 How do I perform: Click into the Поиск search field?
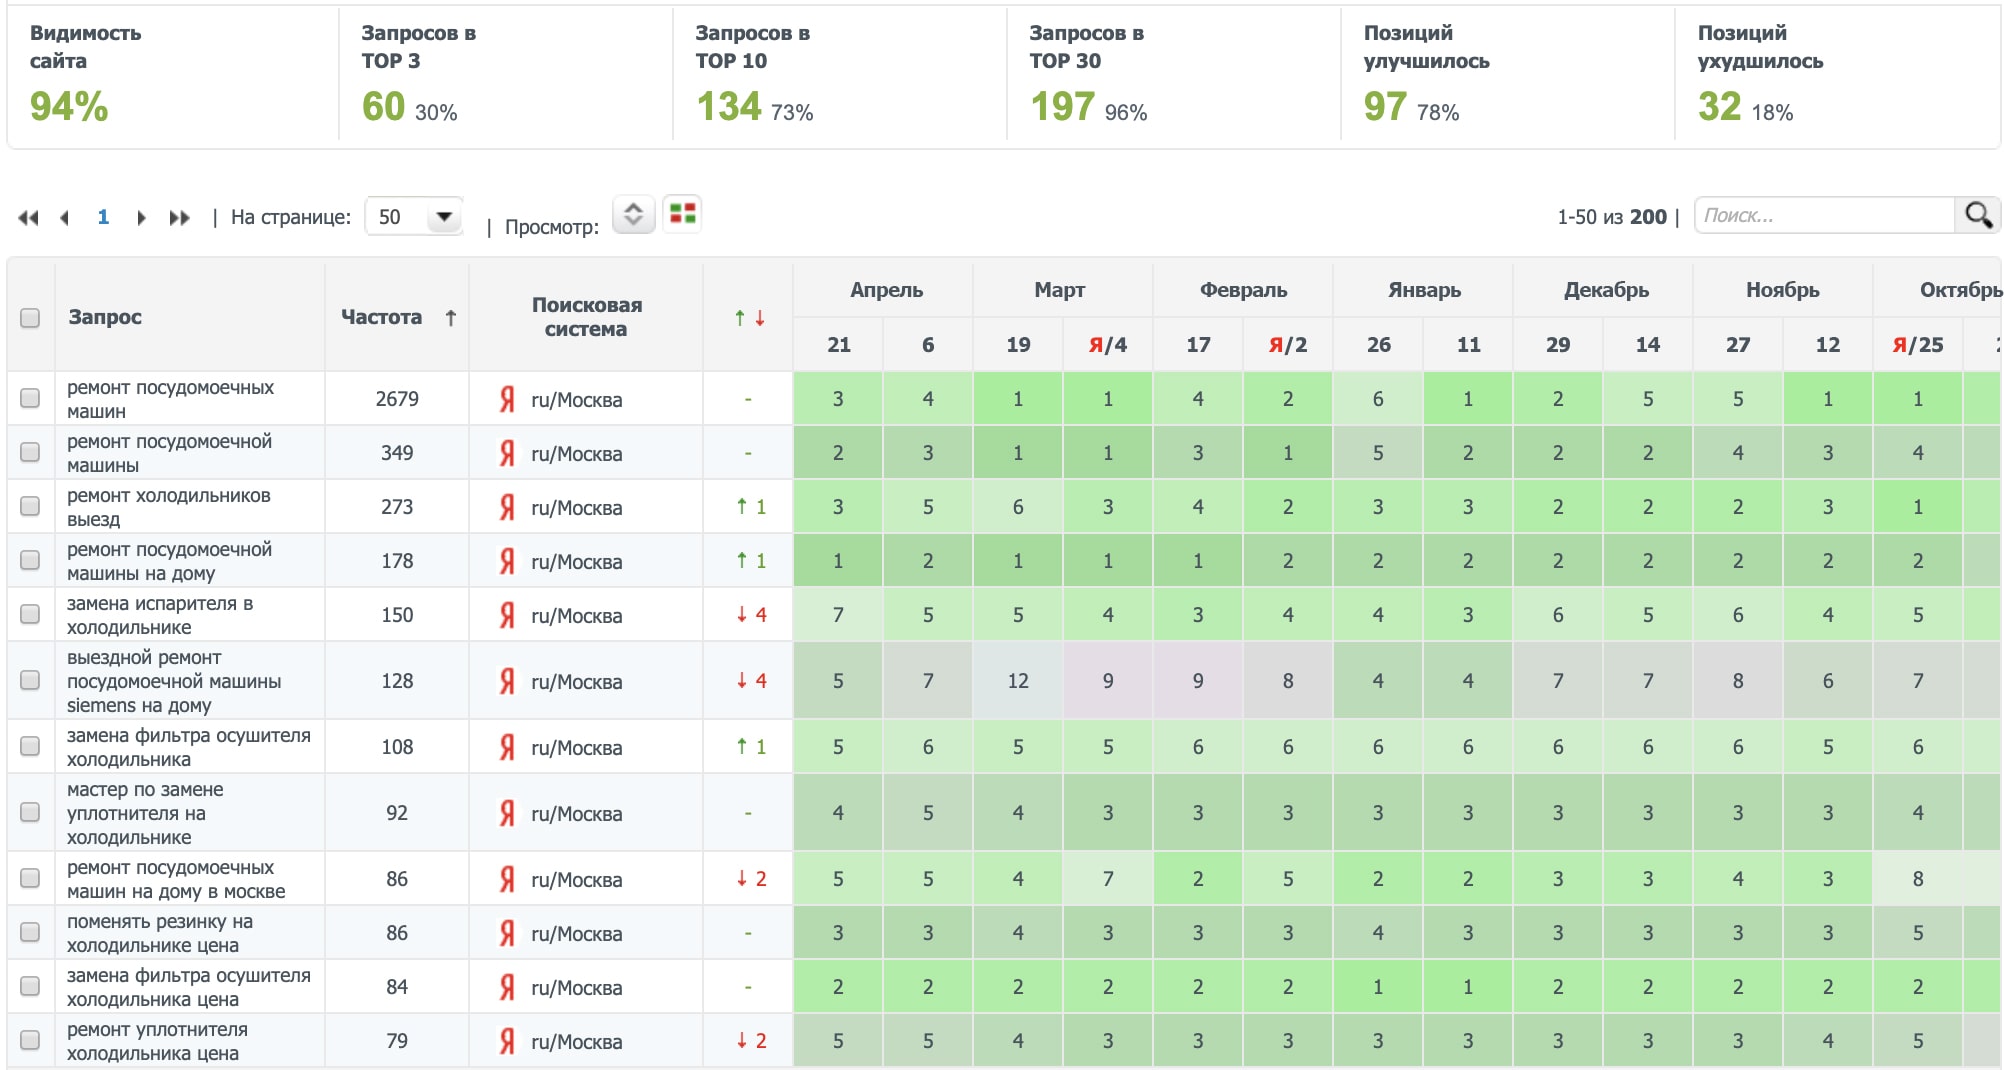1823,215
